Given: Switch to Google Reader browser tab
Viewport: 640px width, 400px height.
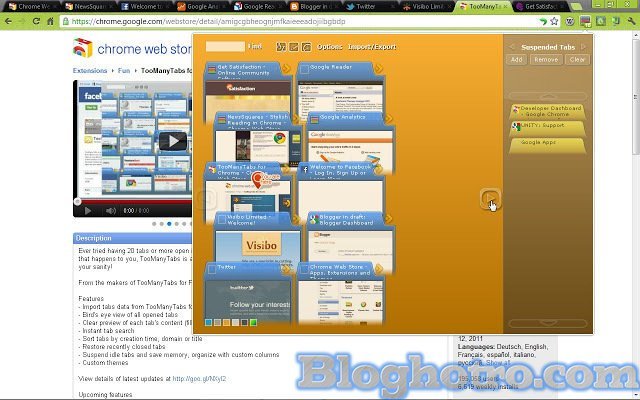Looking at the screenshot, I should tap(258, 7).
